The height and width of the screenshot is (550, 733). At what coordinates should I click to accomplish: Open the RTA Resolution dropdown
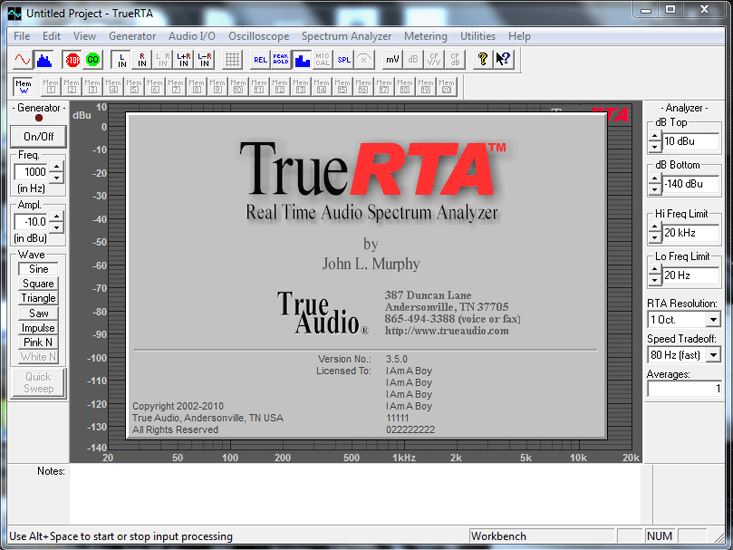[713, 320]
